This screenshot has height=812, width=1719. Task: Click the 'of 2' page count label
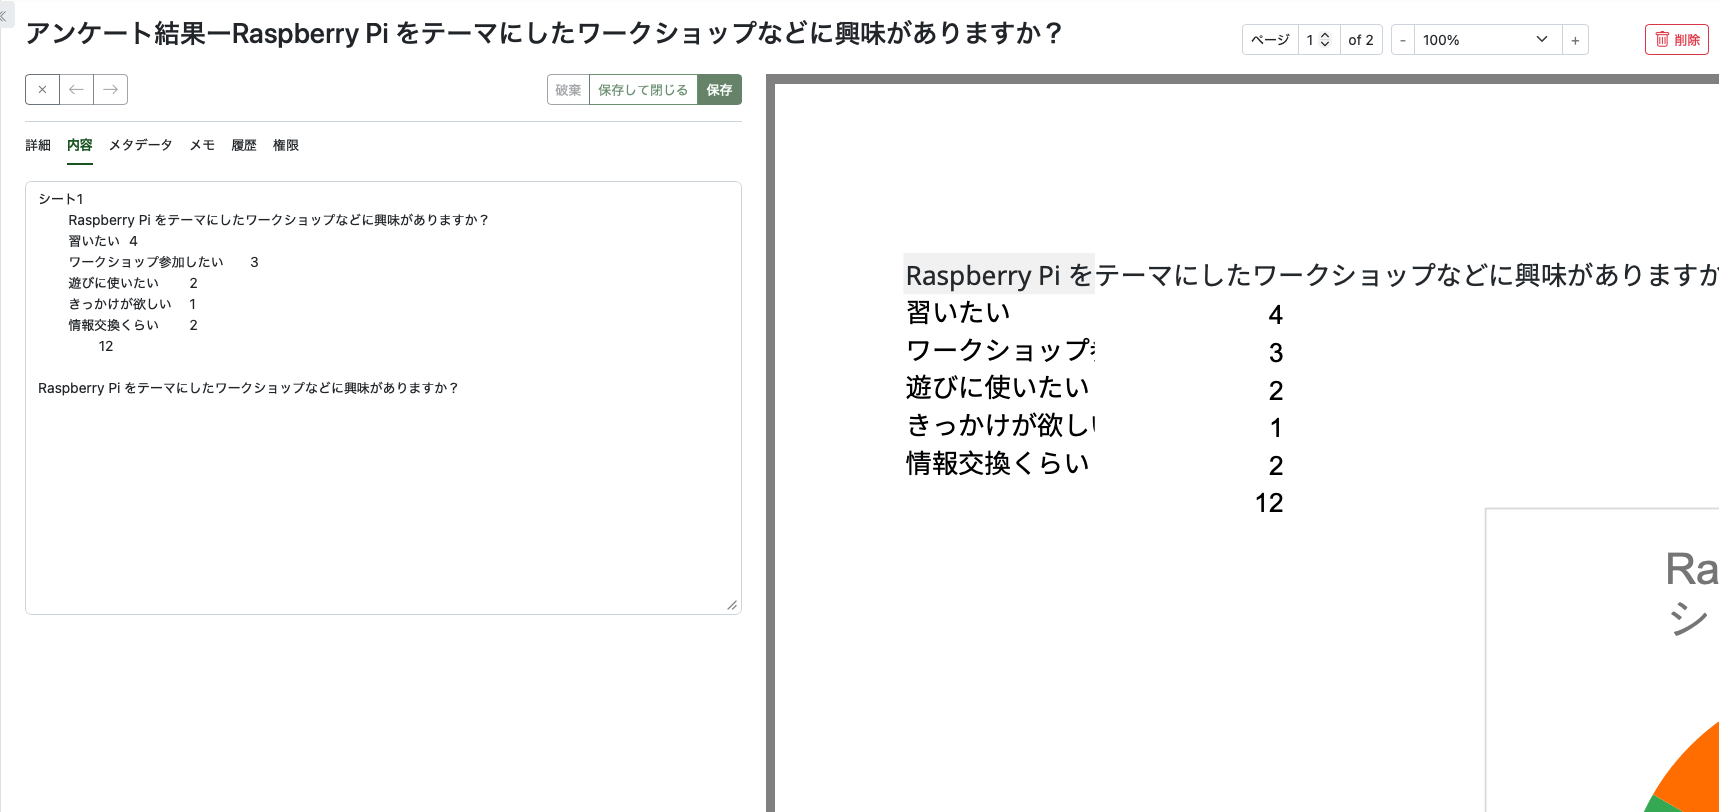click(1361, 40)
